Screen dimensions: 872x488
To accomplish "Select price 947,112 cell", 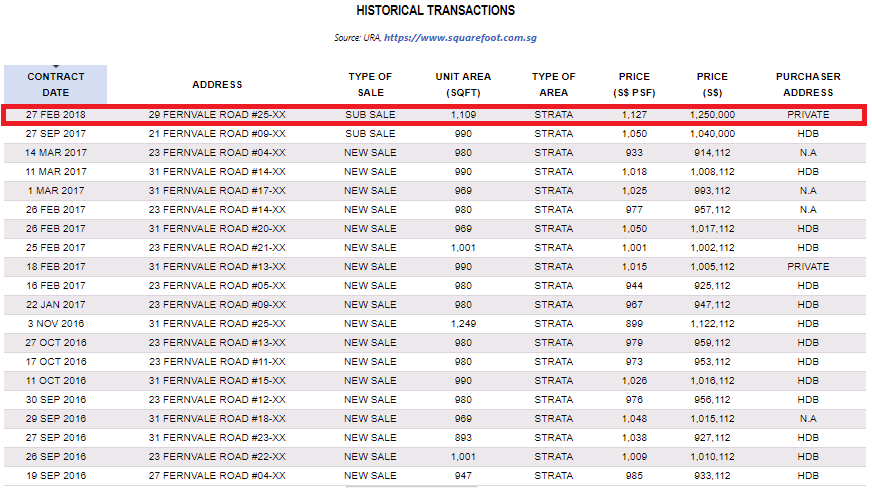I will tap(712, 305).
